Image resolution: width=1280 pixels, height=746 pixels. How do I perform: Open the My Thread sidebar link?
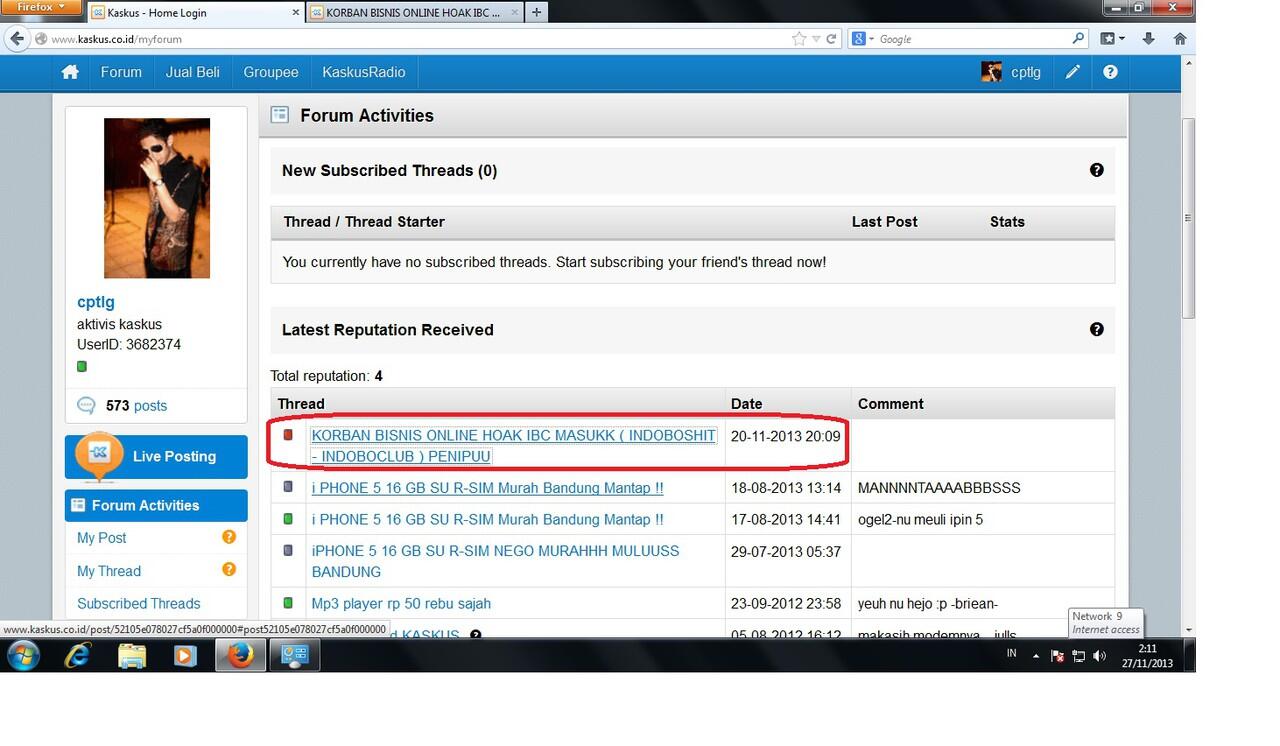pyautogui.click(x=109, y=571)
